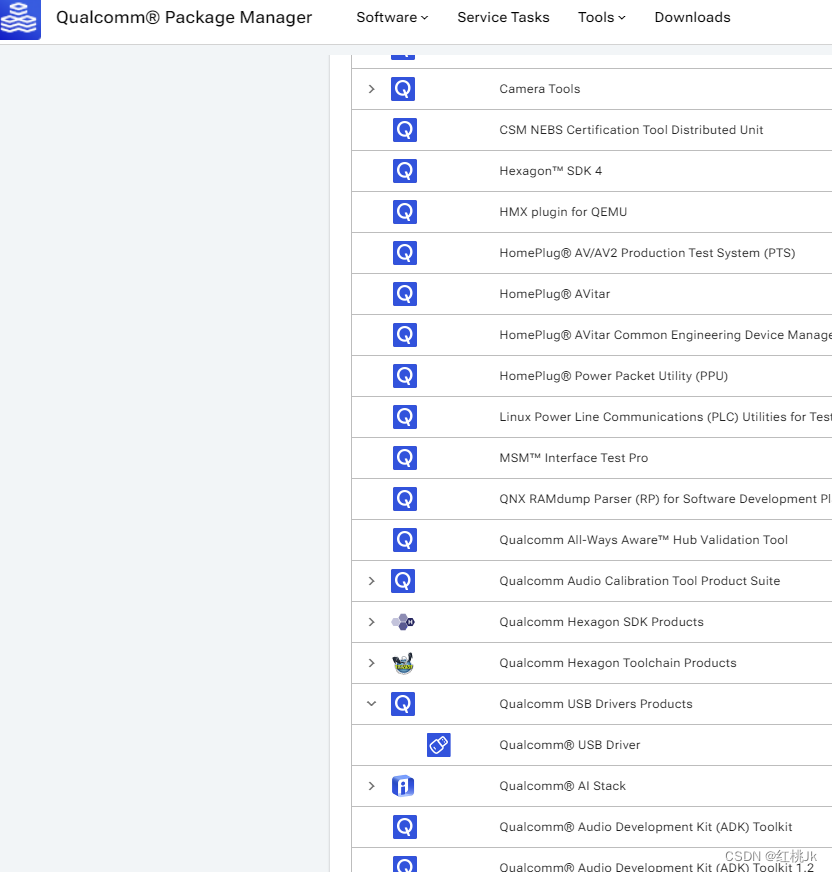This screenshot has height=872, width=832.
Task: Collapse Qualcomm USB Drivers Products
Action: point(372,704)
